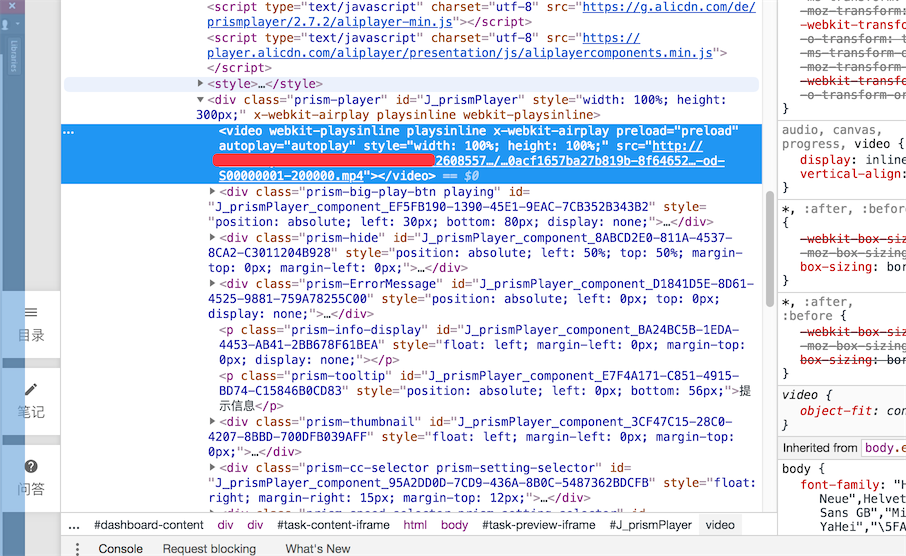Viewport: 906px width, 556px height.
Task: Select the video breadcrumb item
Action: [x=720, y=525]
